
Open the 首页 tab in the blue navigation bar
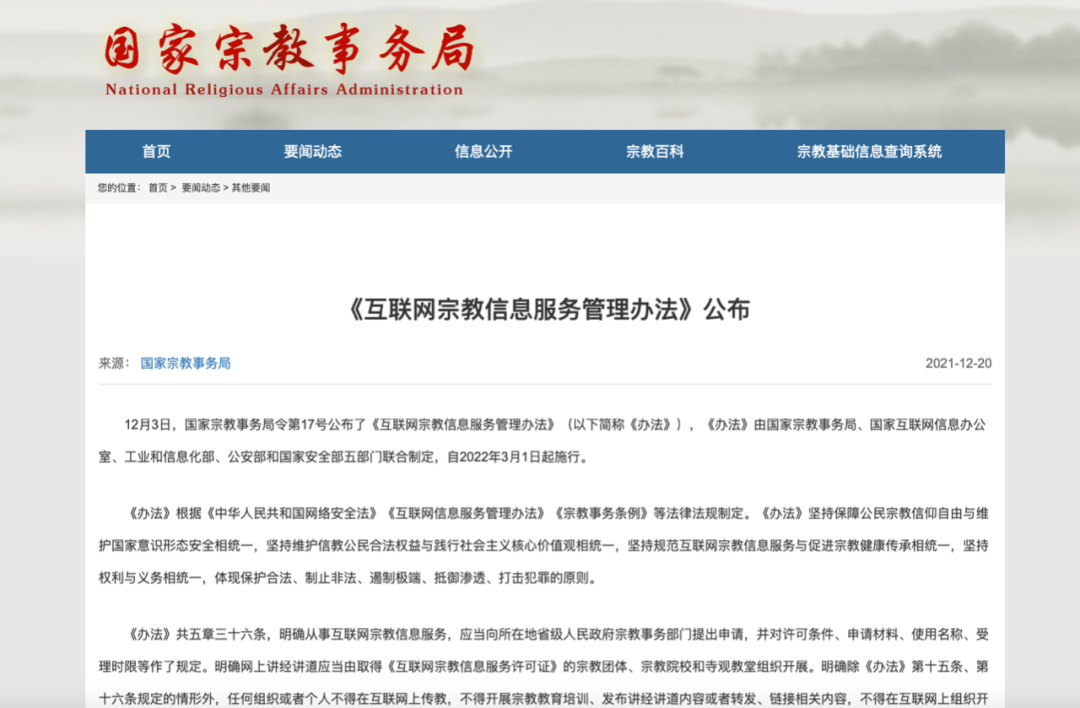click(x=156, y=152)
